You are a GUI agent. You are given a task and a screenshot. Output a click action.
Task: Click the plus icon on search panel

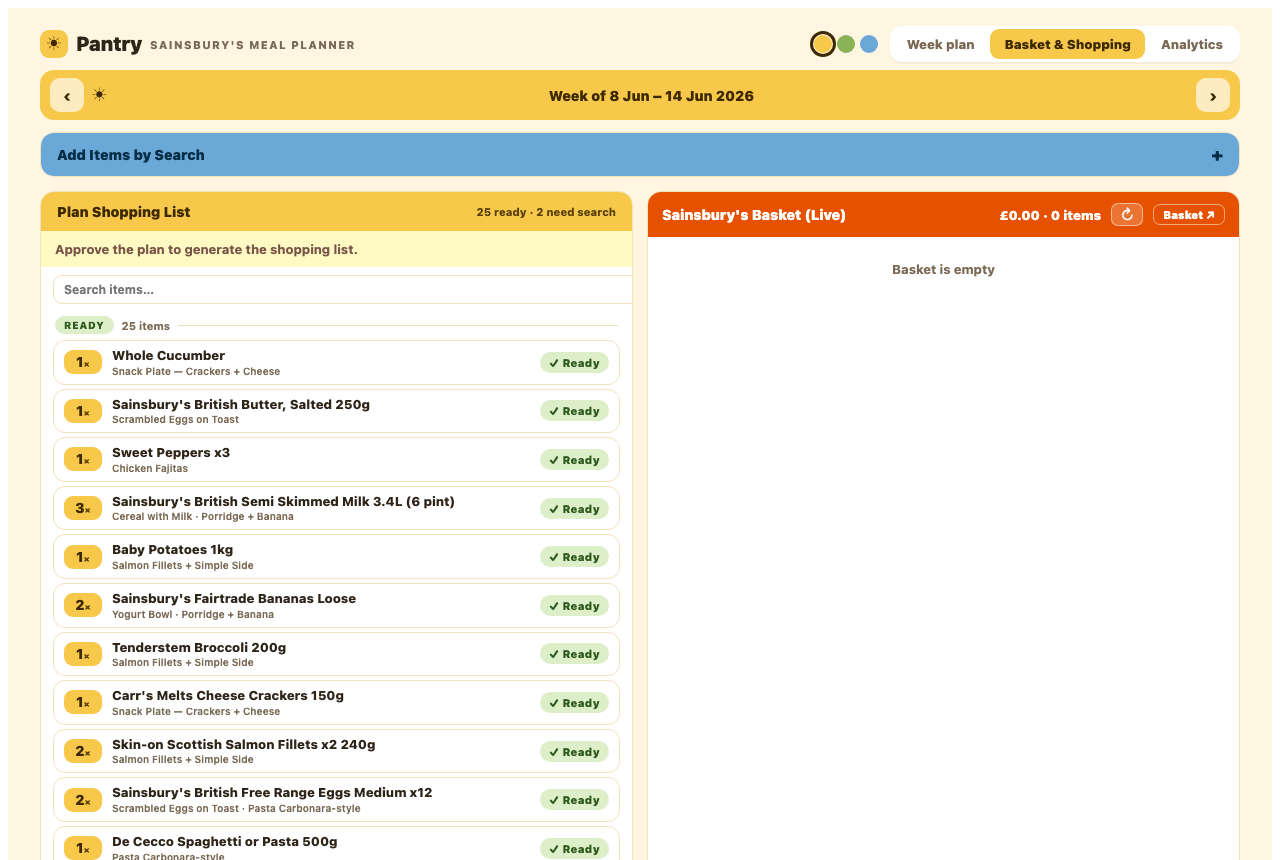pos(1217,156)
